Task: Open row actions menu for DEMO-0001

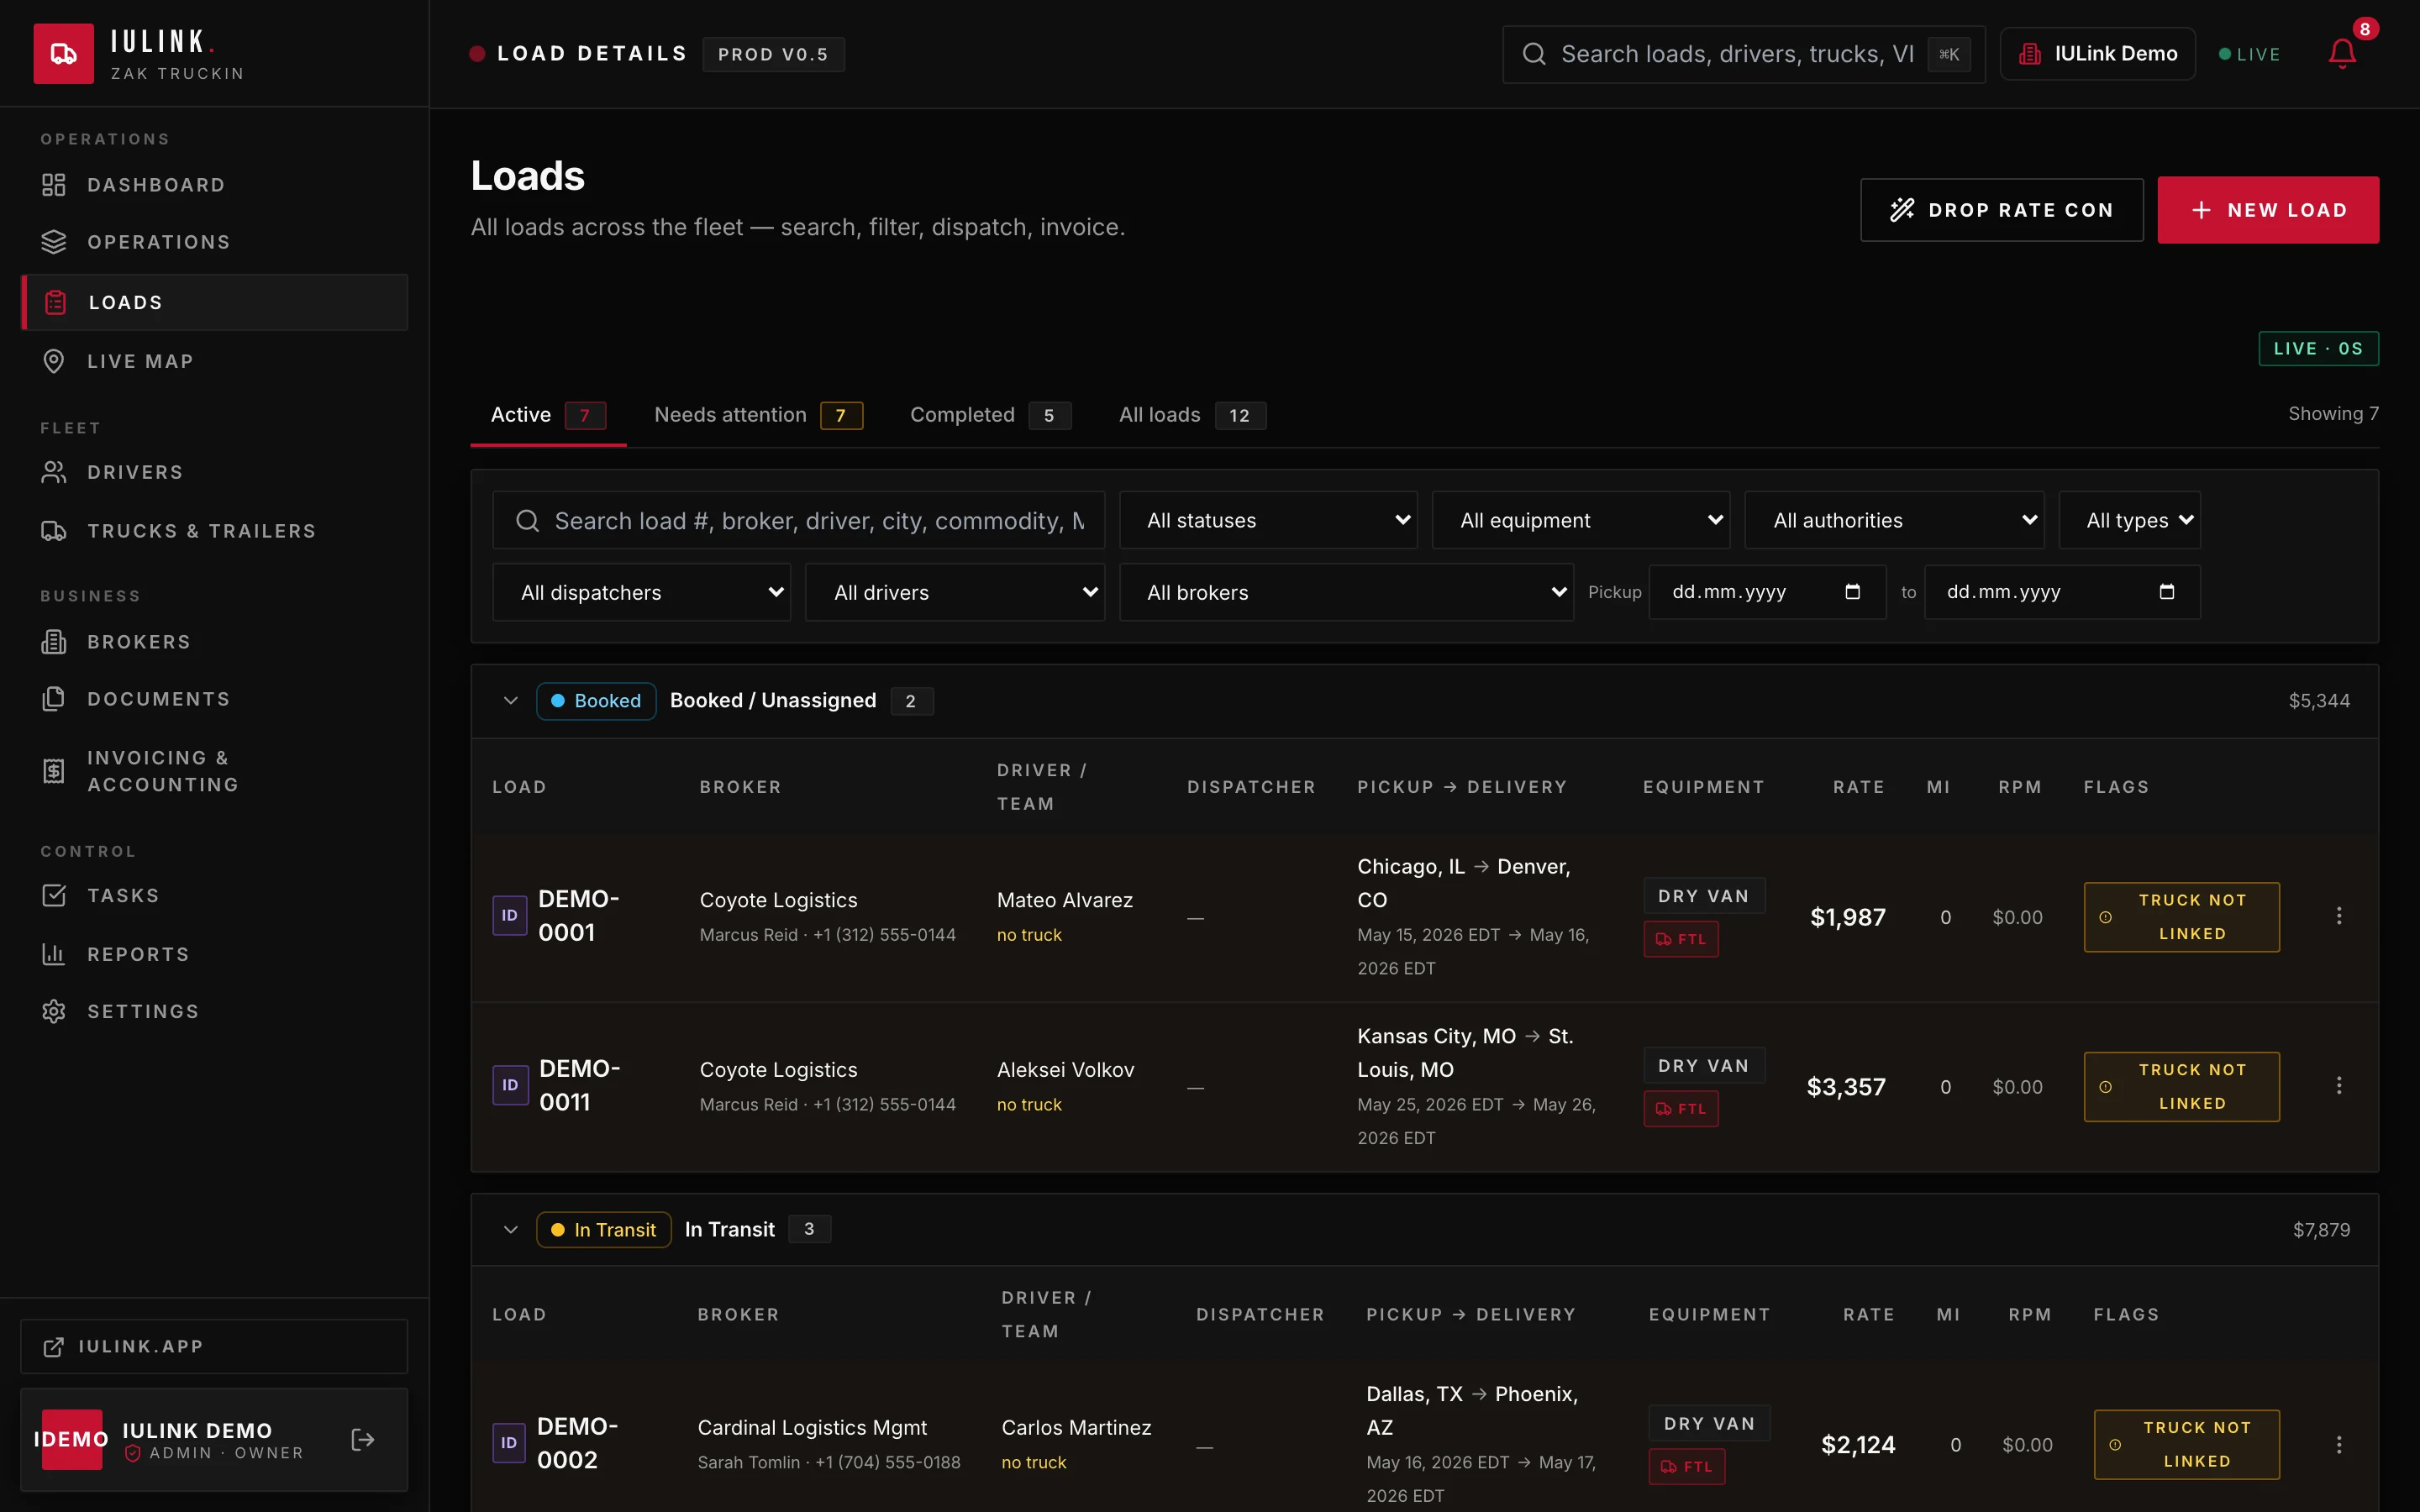Action: pyautogui.click(x=2339, y=916)
